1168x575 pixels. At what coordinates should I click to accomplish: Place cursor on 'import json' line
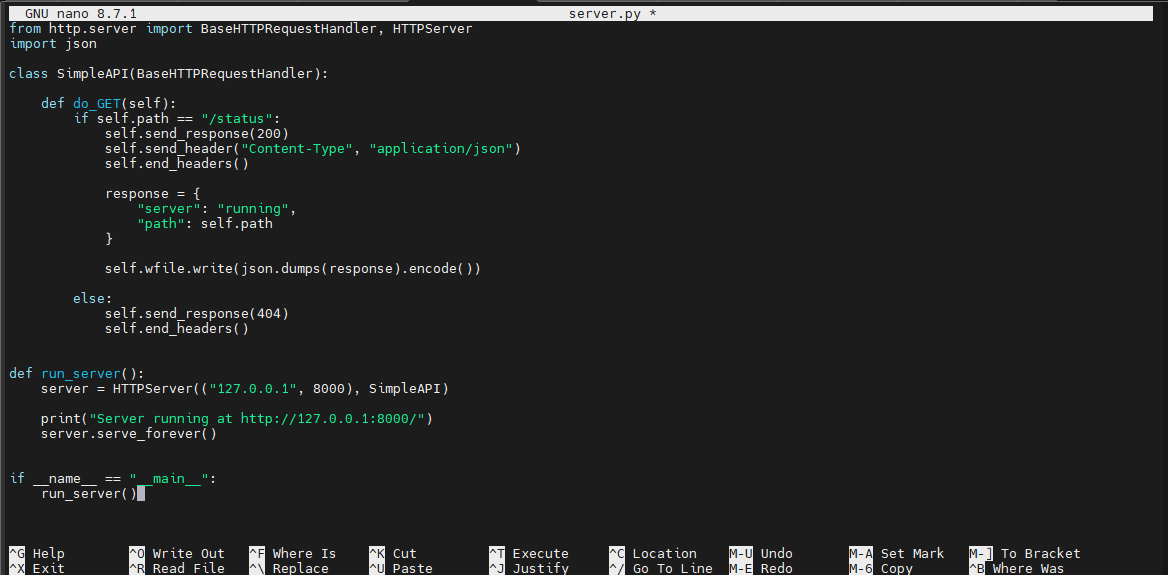[x=53, y=44]
